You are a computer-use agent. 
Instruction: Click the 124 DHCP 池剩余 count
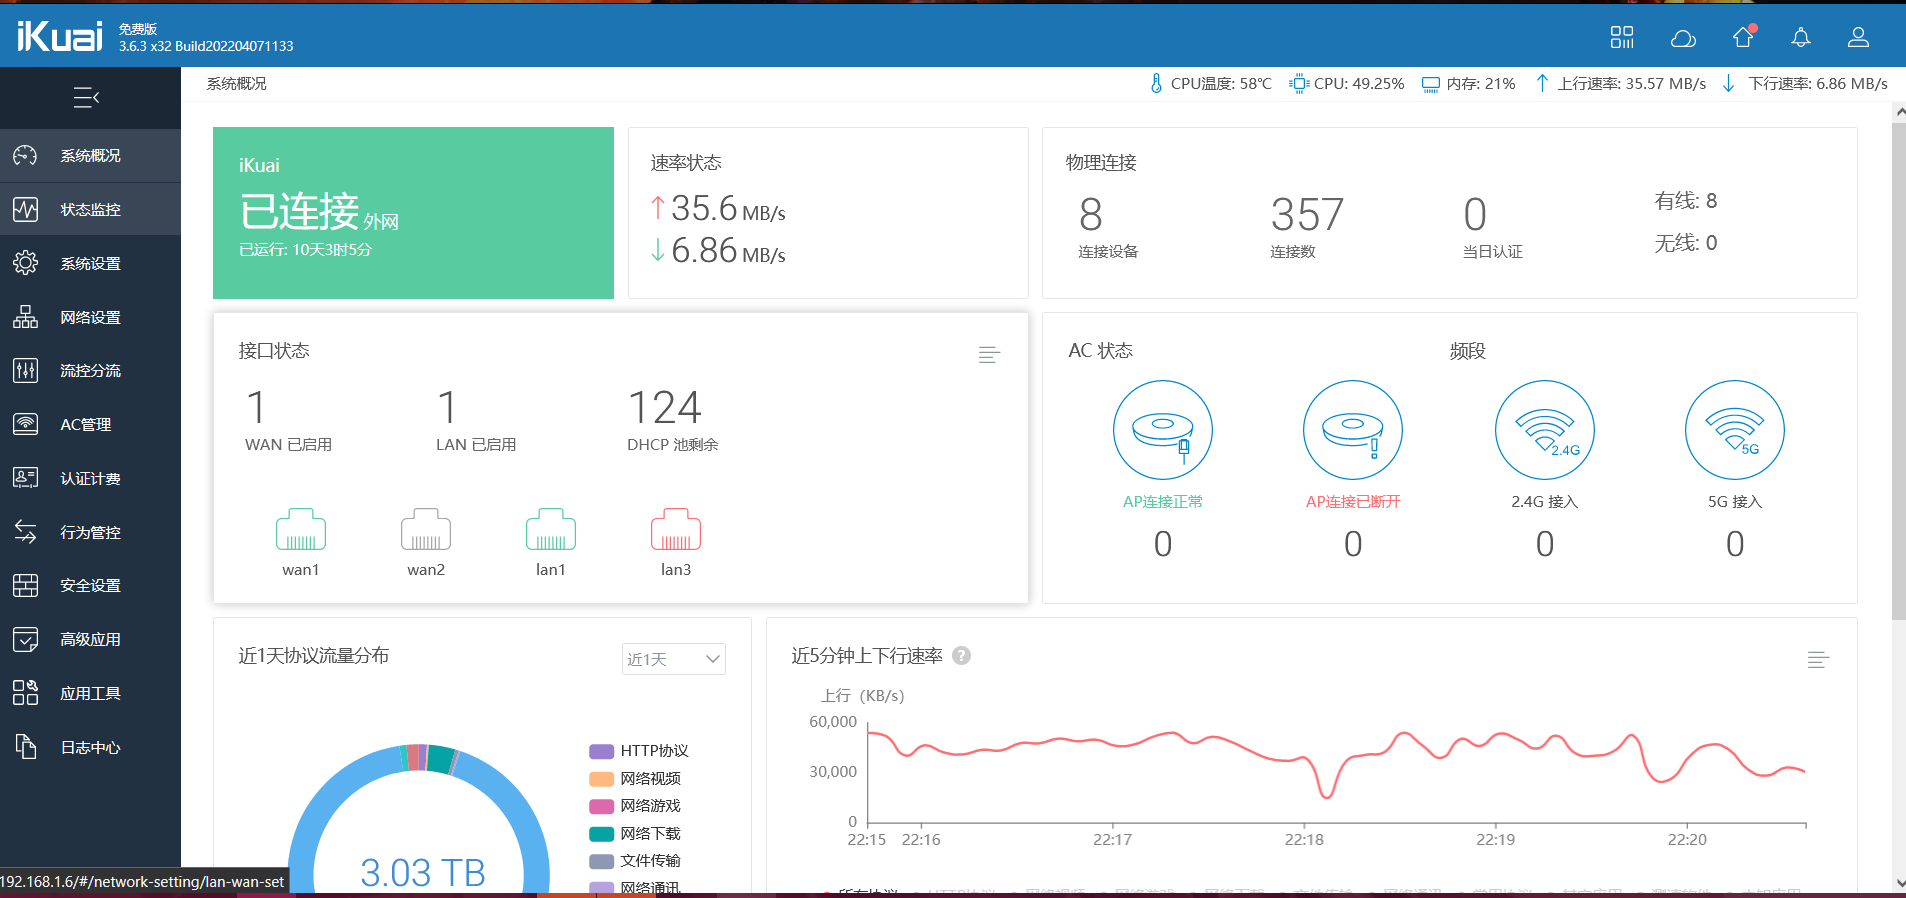pos(665,408)
